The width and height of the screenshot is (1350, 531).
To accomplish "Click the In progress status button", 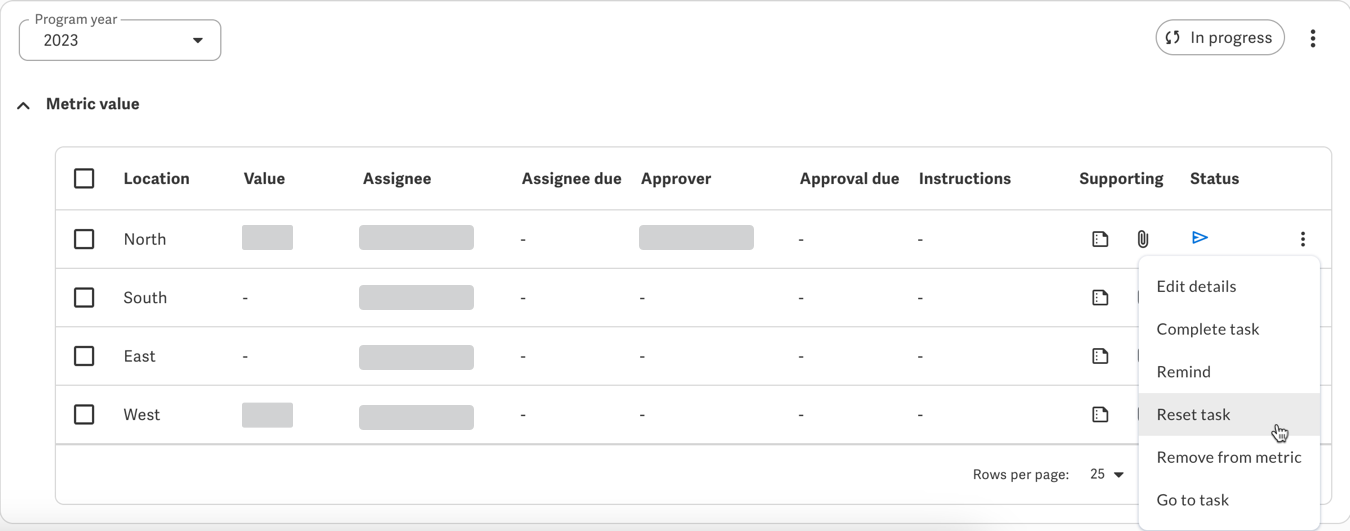I will pos(1220,38).
